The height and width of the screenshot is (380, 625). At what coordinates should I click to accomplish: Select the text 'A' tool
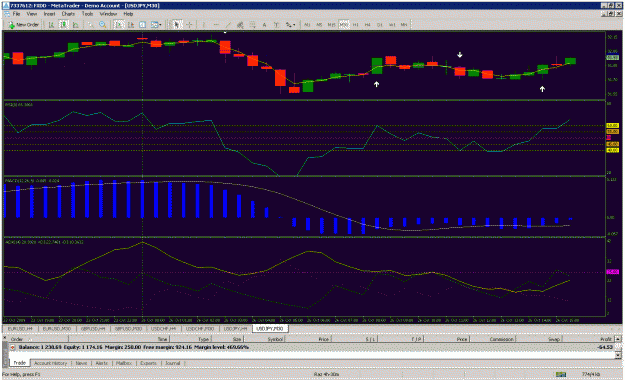[x=264, y=25]
